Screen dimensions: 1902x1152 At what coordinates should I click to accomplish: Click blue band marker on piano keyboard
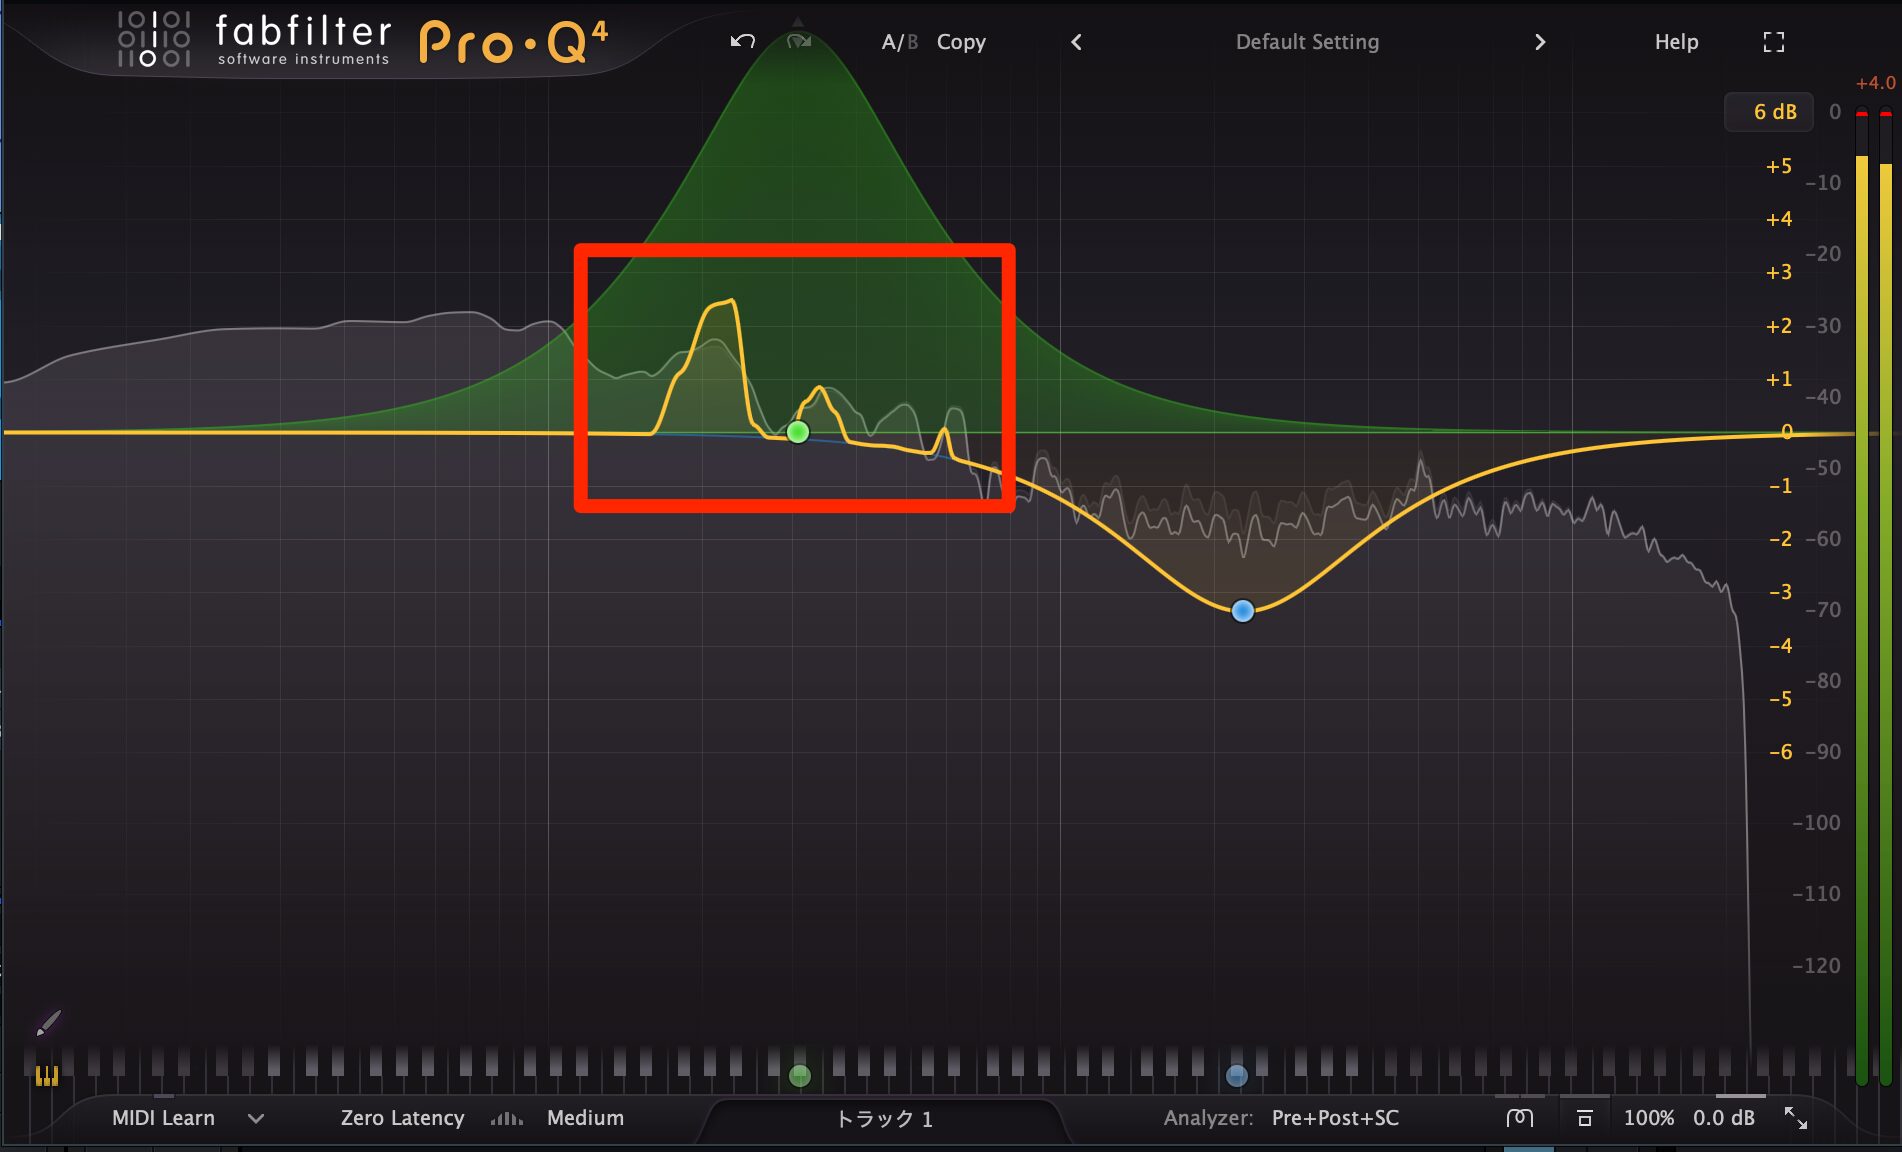point(1237,1076)
